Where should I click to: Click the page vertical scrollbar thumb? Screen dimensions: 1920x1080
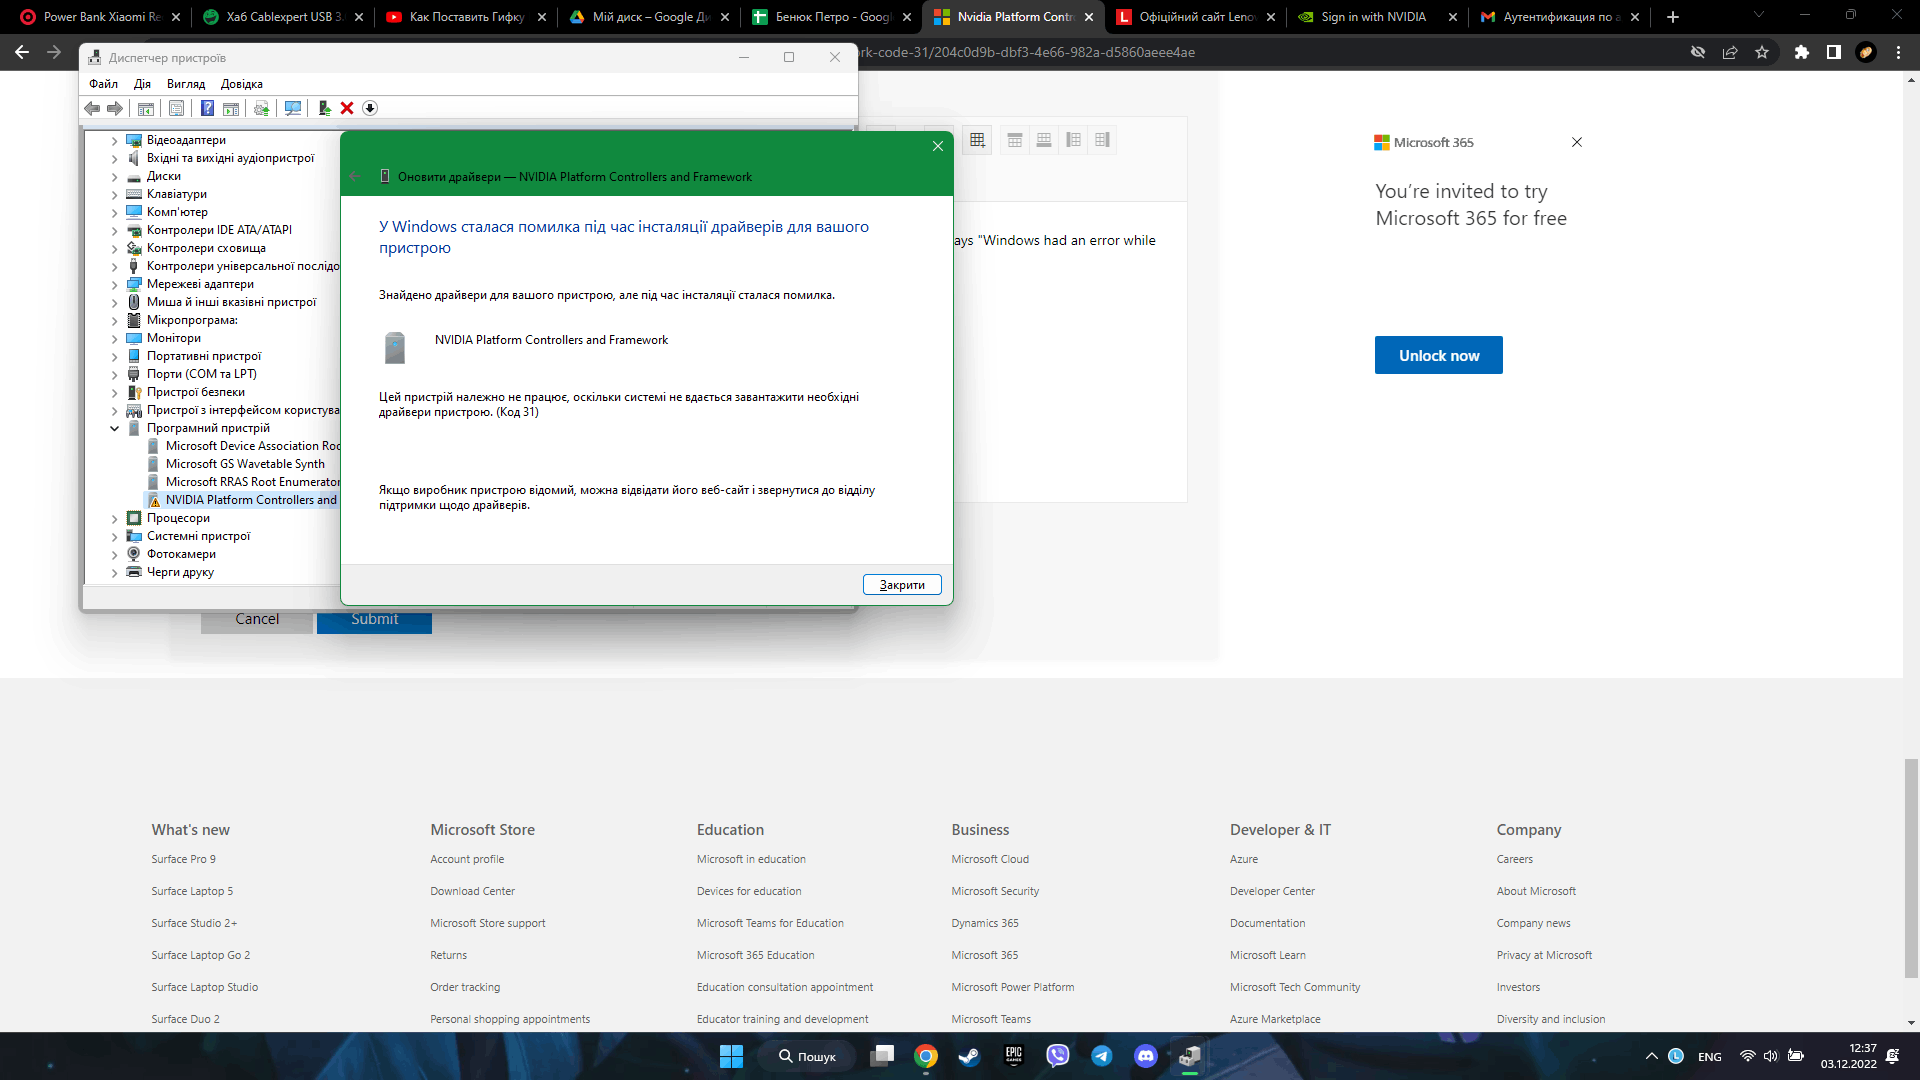(x=1911, y=866)
